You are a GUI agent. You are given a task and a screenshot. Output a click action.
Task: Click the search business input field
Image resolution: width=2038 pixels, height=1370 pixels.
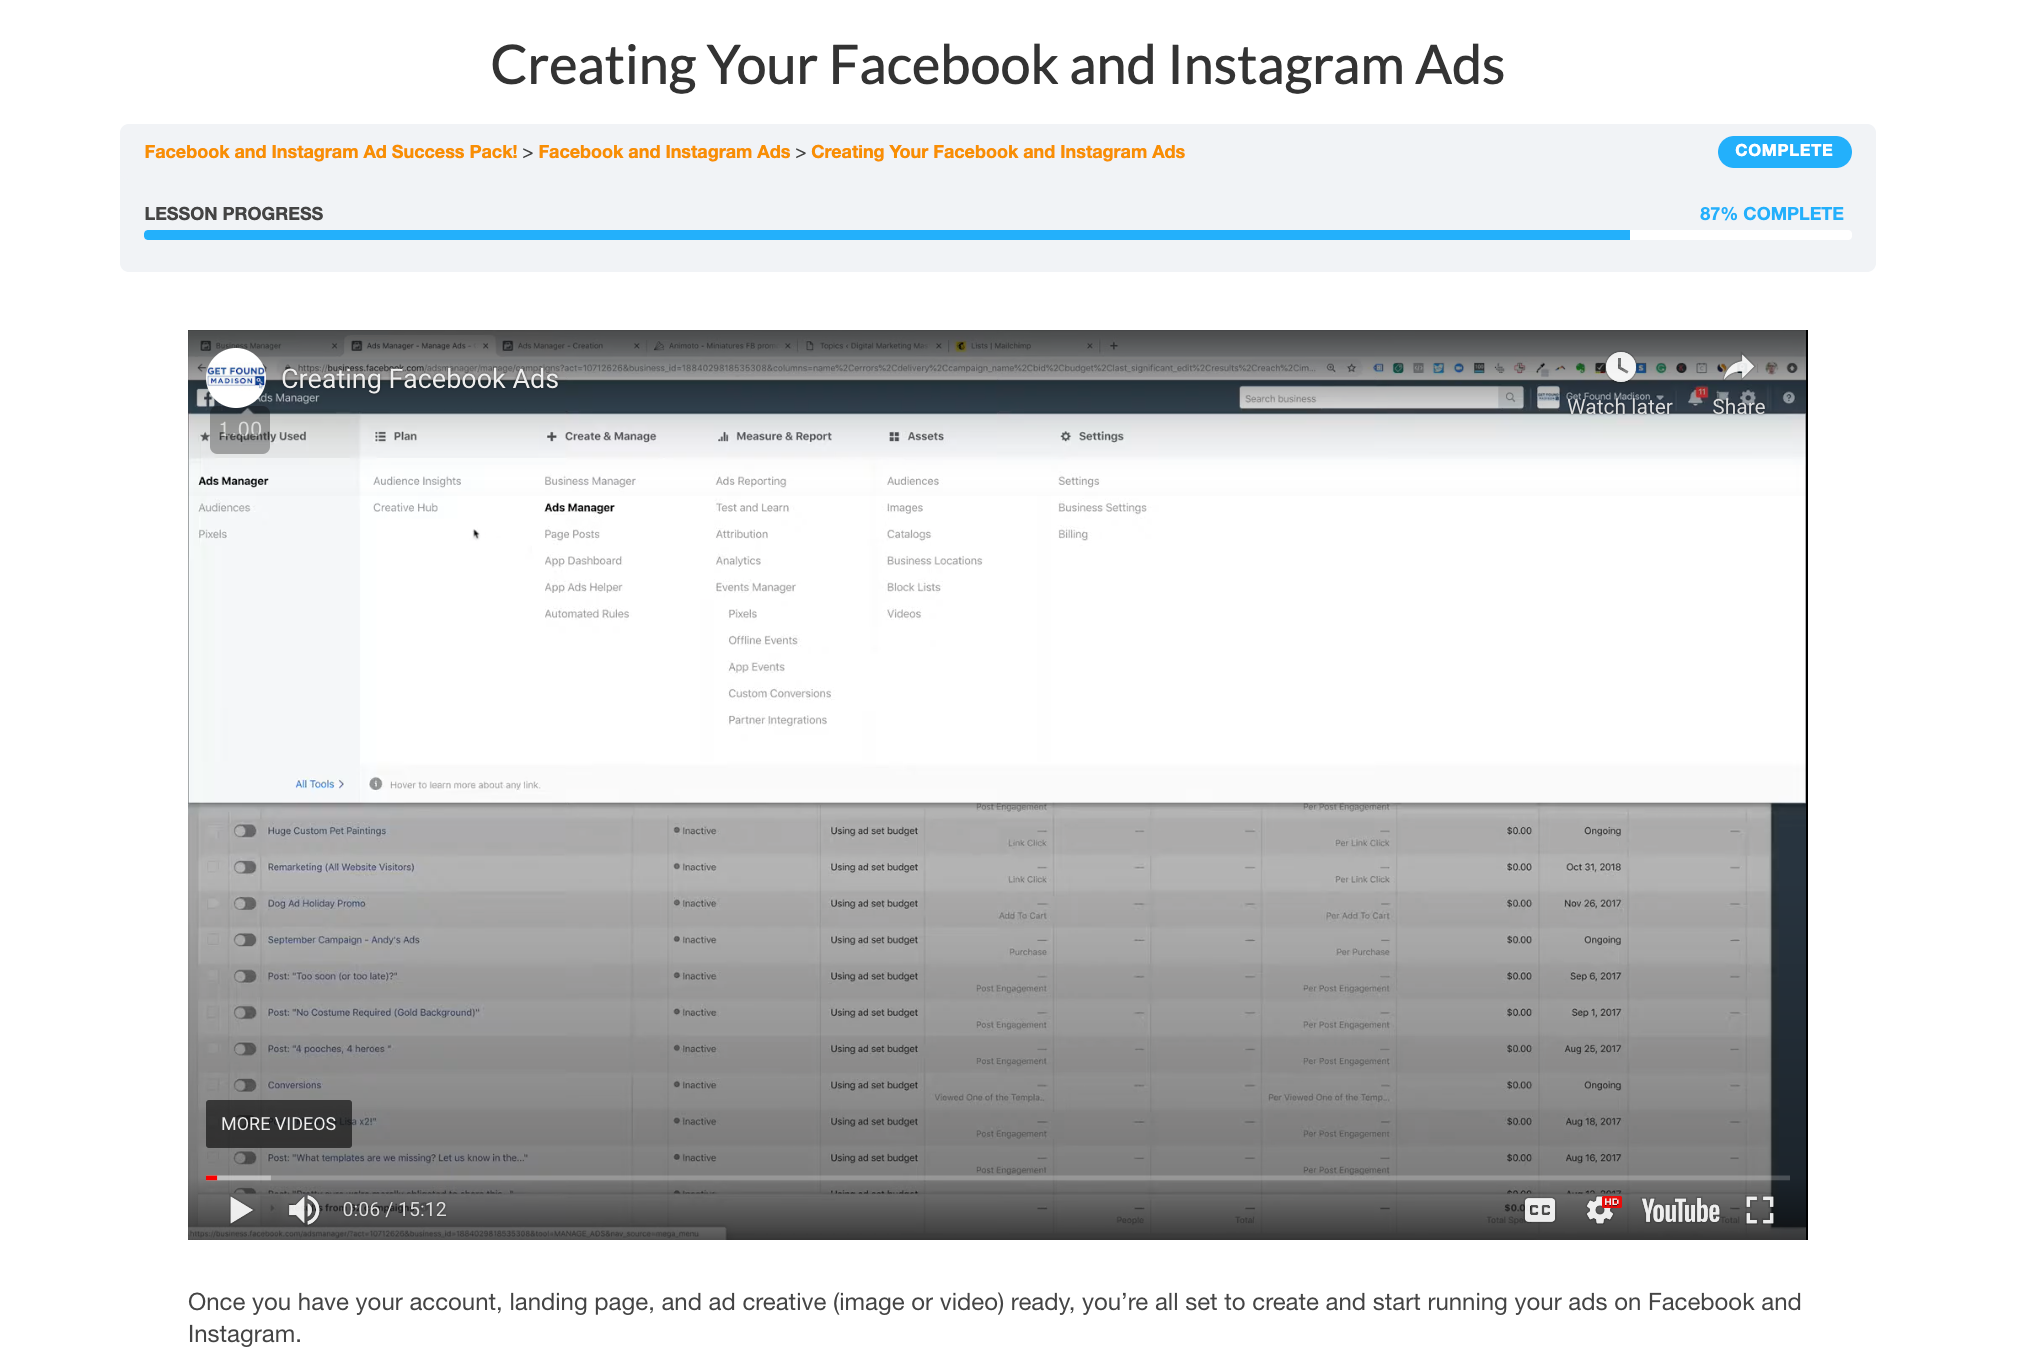1368,398
